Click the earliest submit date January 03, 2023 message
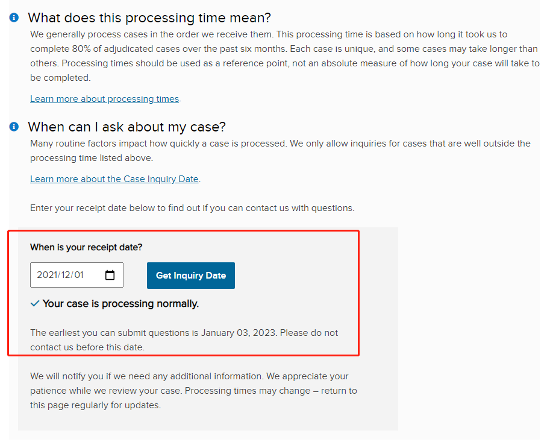The image size is (554, 446). coord(184,340)
